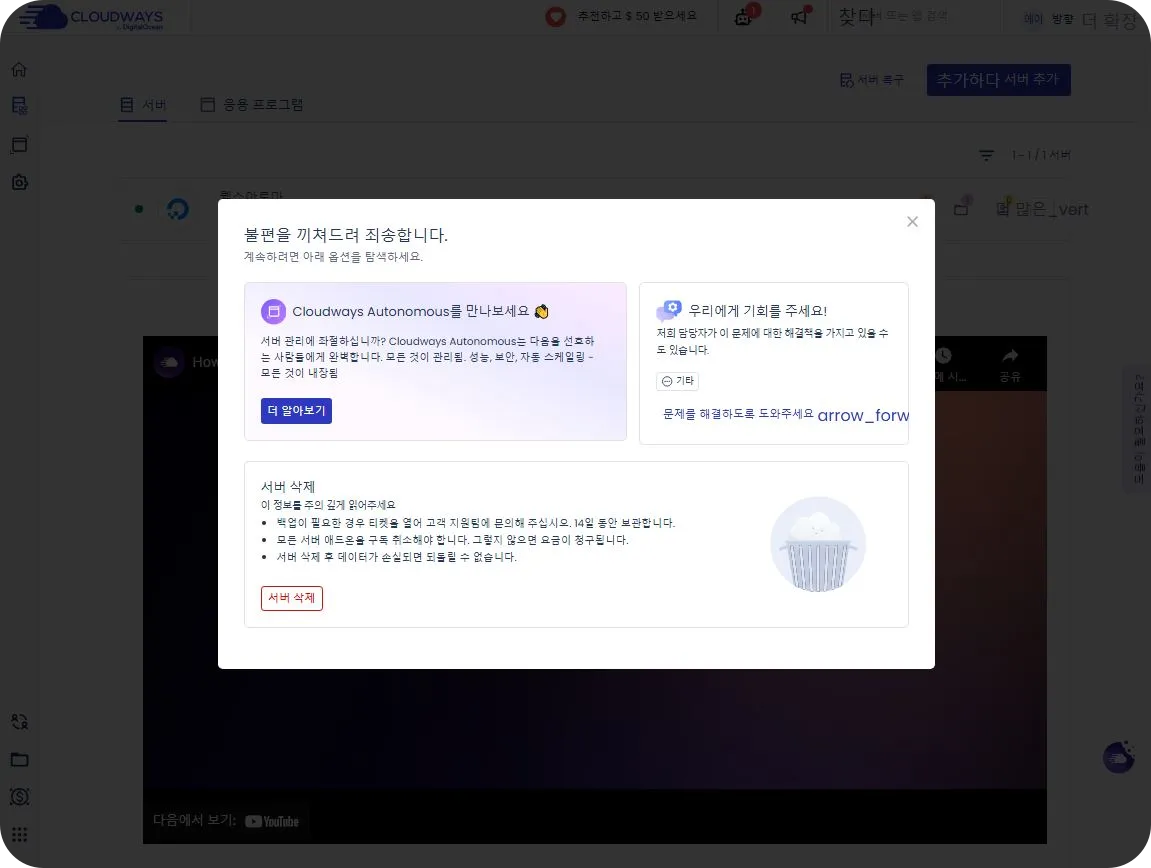
Task: Open the Settings gear icon in the sidebar
Action: (18, 182)
